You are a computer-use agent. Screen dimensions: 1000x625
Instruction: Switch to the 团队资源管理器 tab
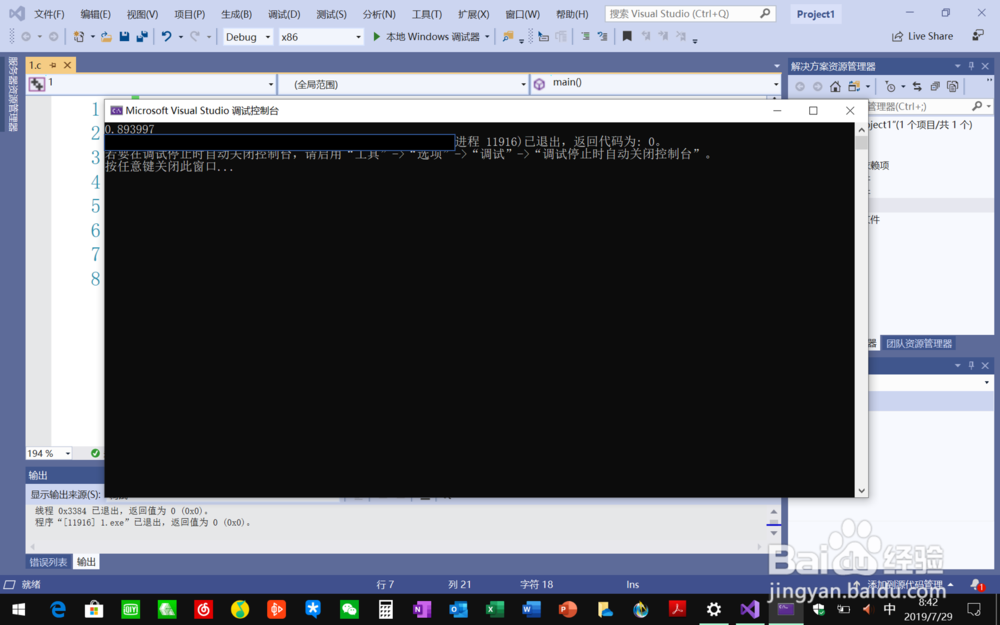(919, 344)
